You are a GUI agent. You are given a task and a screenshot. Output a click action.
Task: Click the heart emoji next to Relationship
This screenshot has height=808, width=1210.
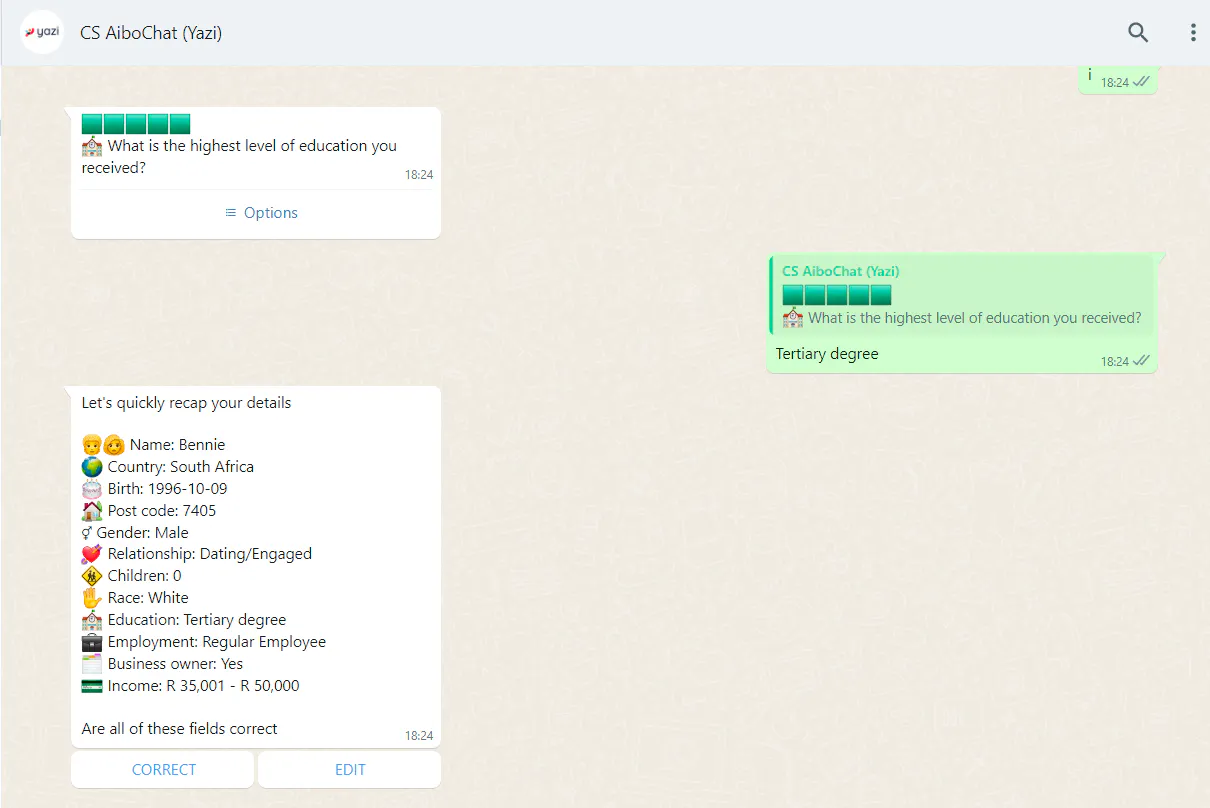(92, 554)
